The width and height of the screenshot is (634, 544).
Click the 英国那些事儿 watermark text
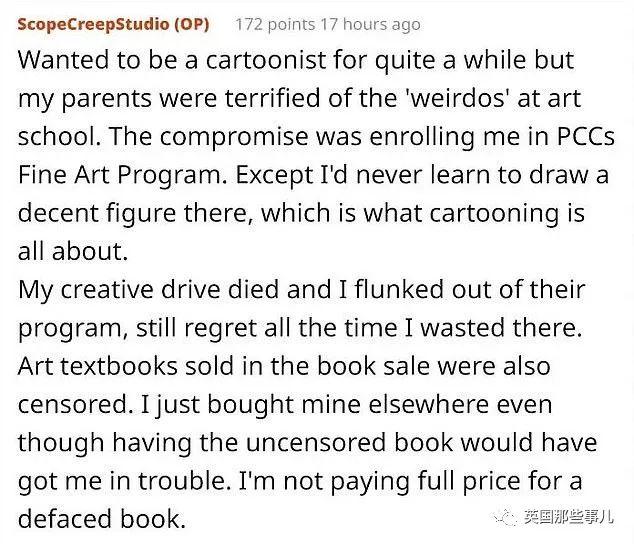(568, 517)
